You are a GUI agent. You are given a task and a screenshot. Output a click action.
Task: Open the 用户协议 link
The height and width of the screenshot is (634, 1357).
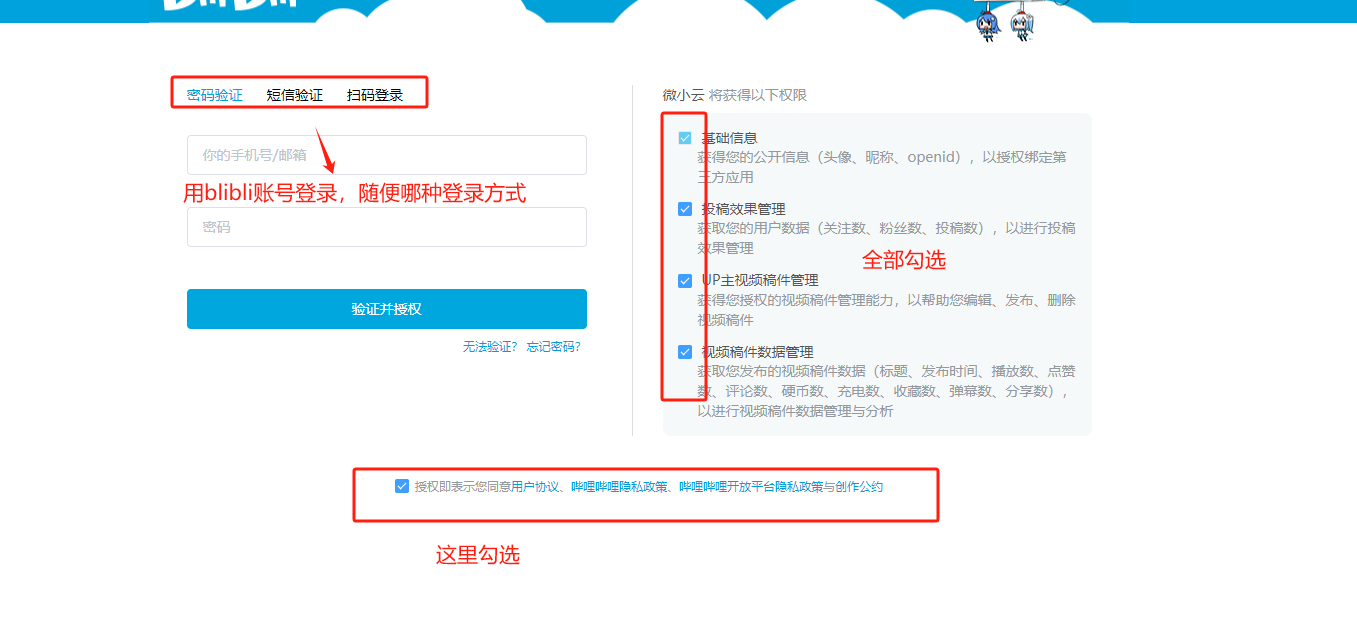point(535,487)
